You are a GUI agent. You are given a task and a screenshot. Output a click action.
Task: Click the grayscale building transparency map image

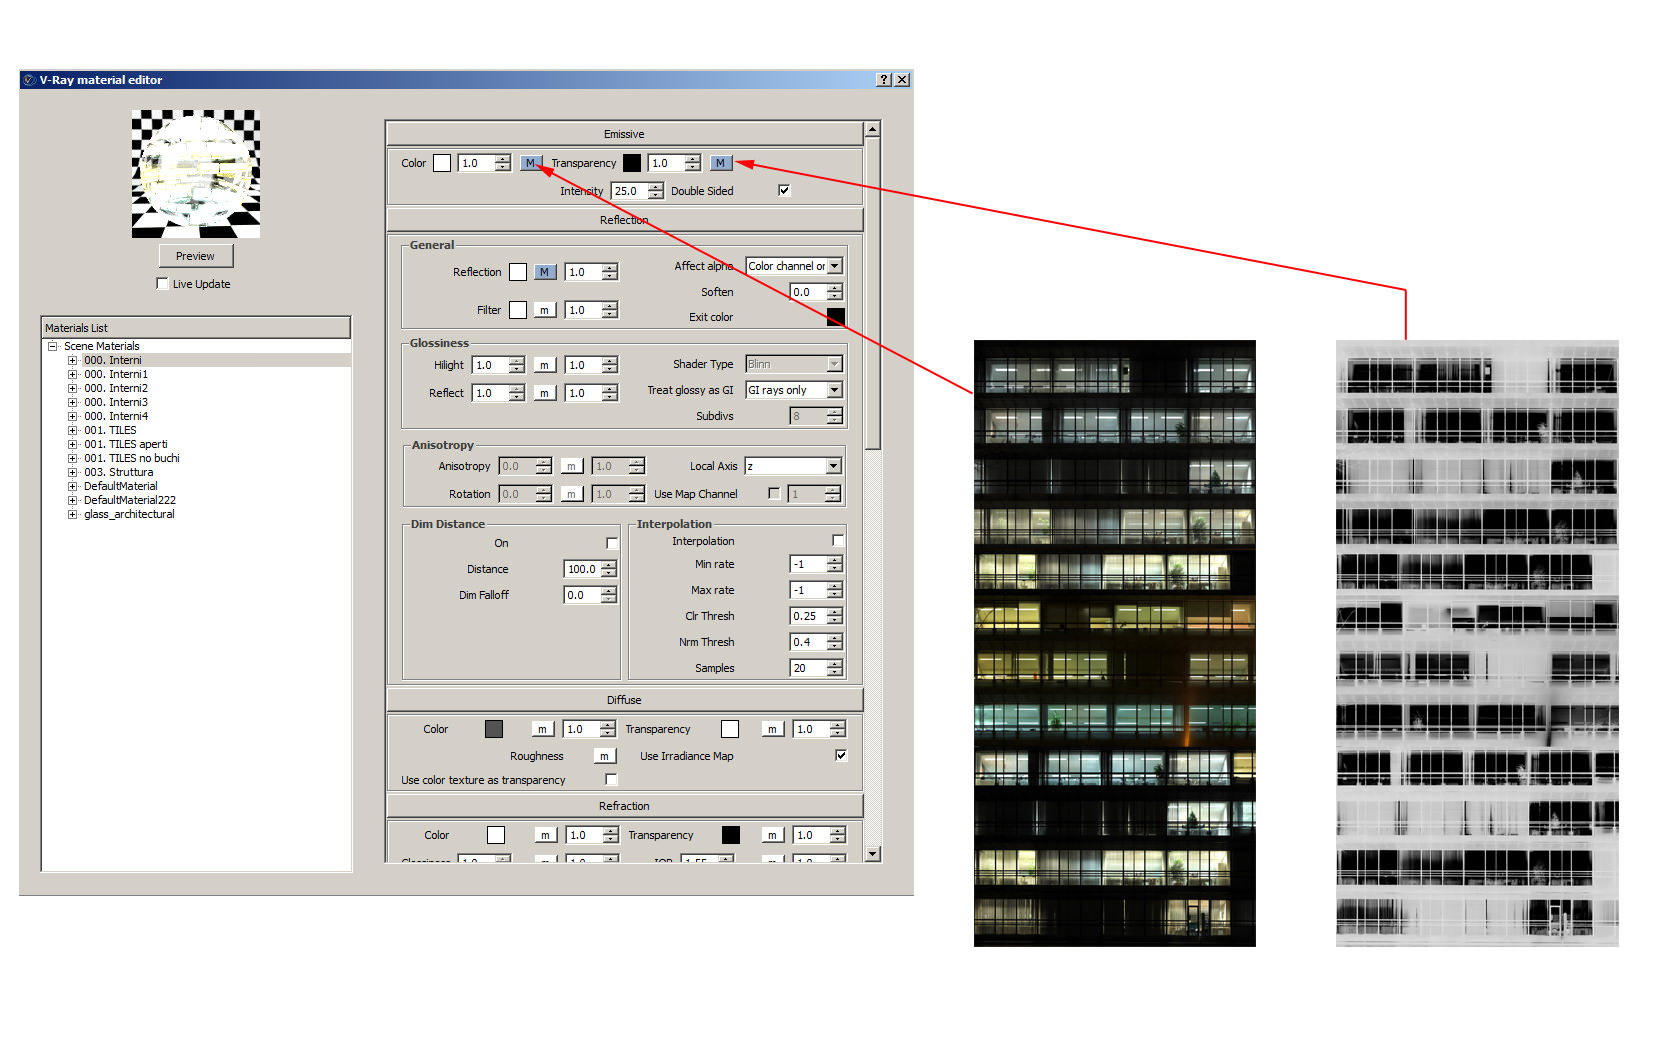click(1477, 643)
